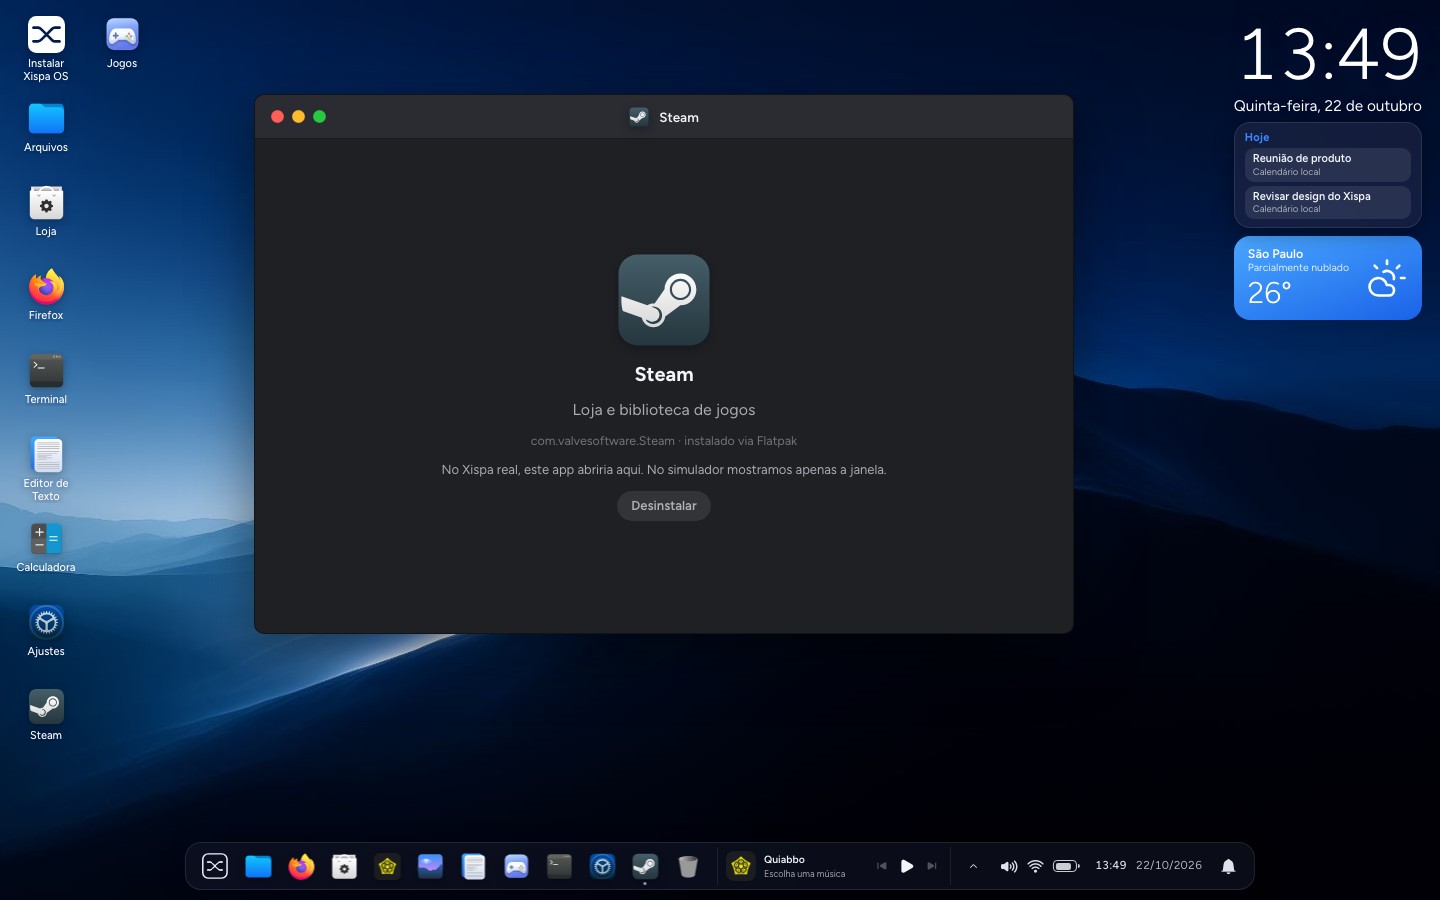Open the Jogos desktop icon
Image resolution: width=1440 pixels, height=900 pixels.
[122, 45]
